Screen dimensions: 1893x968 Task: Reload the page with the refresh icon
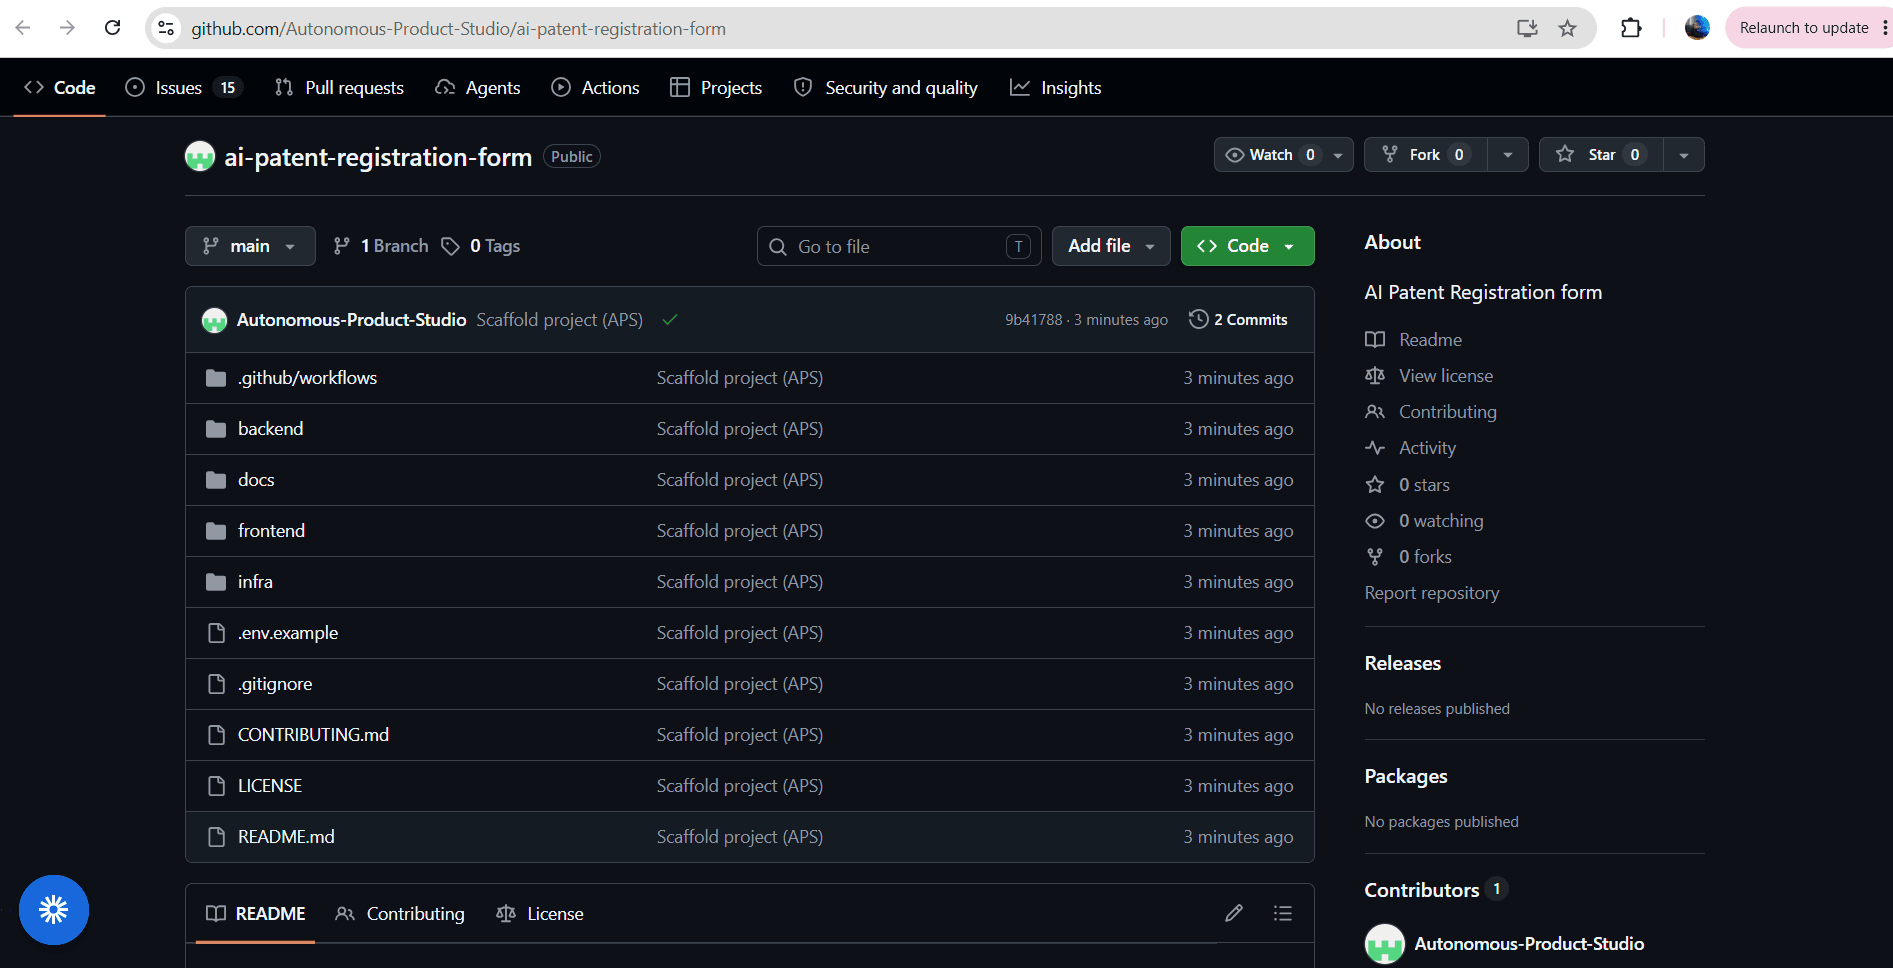point(113,28)
